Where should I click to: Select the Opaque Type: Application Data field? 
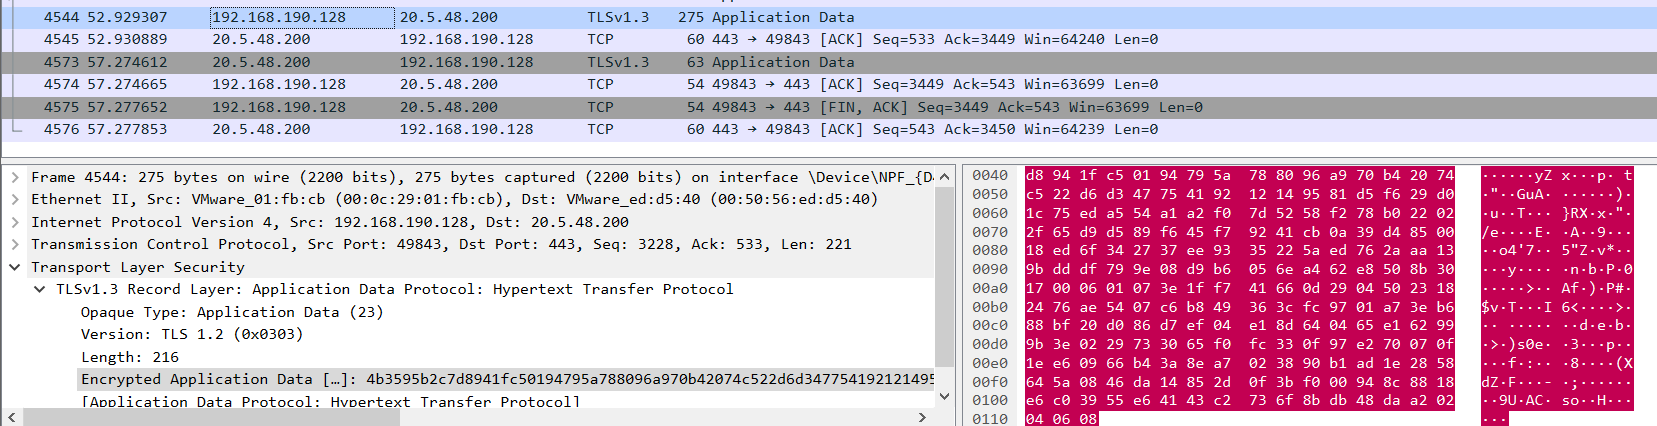tap(231, 312)
